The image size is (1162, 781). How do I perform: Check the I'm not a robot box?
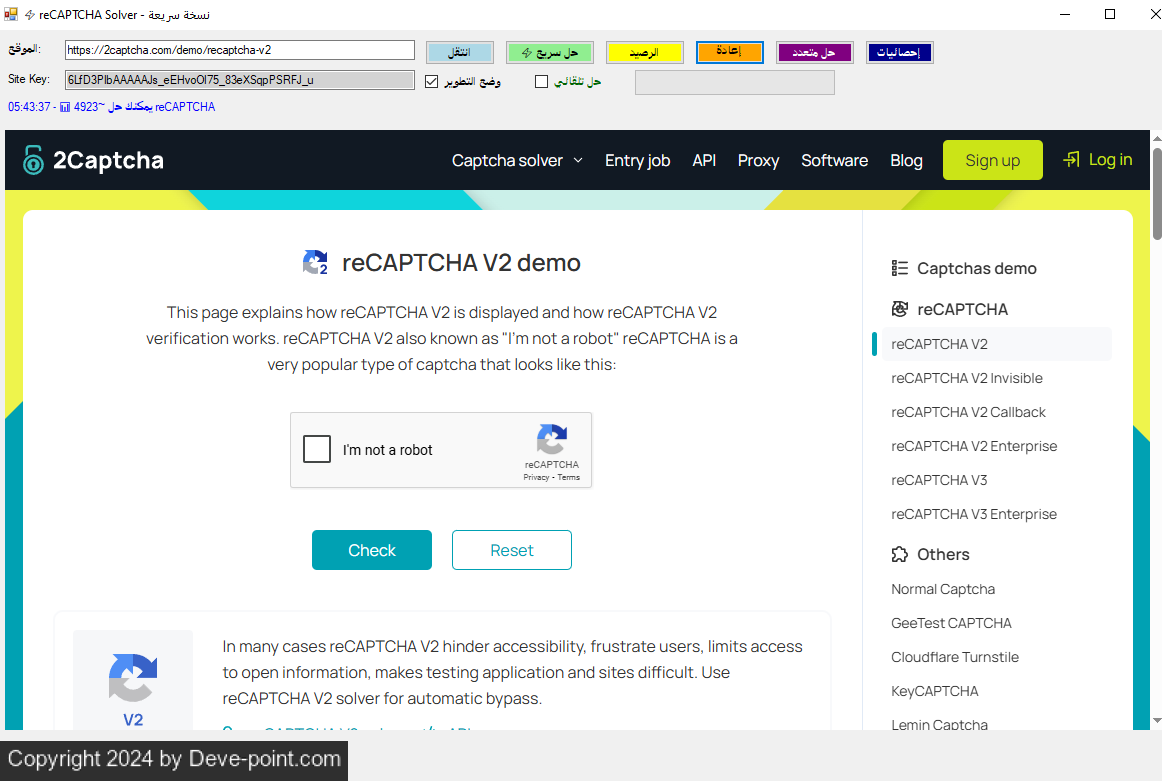(x=317, y=449)
